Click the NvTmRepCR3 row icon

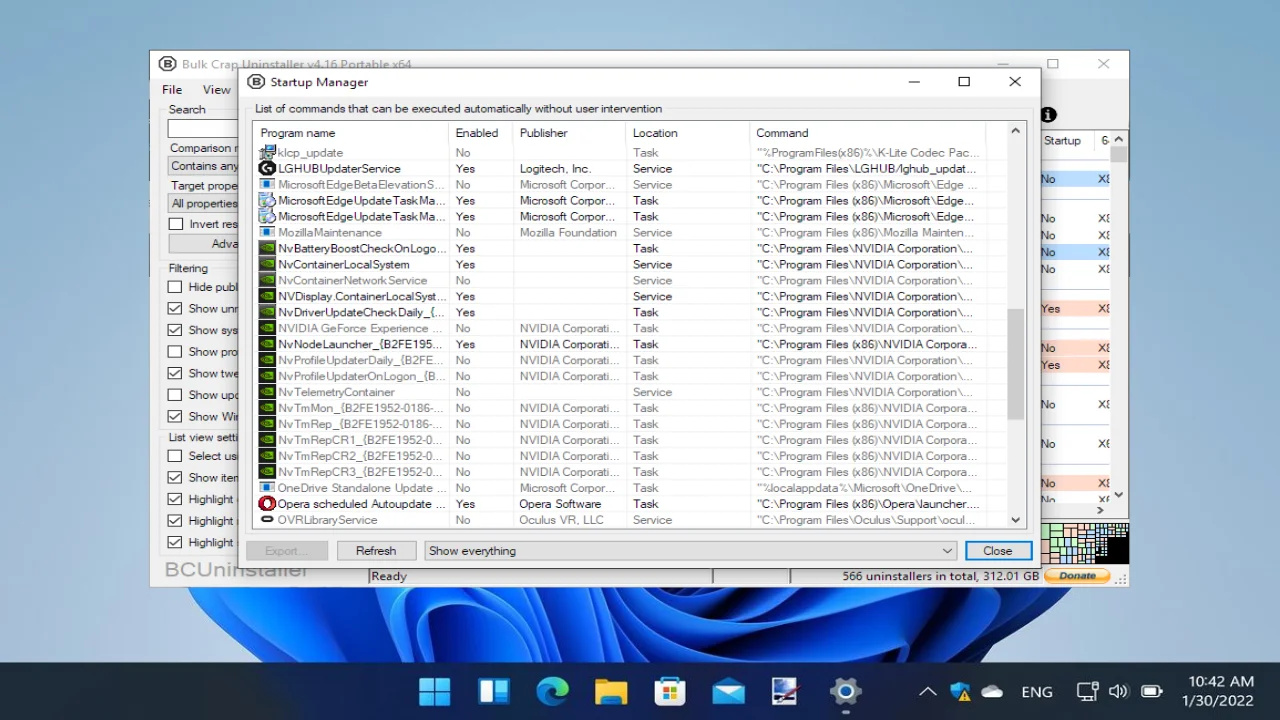[x=267, y=472]
